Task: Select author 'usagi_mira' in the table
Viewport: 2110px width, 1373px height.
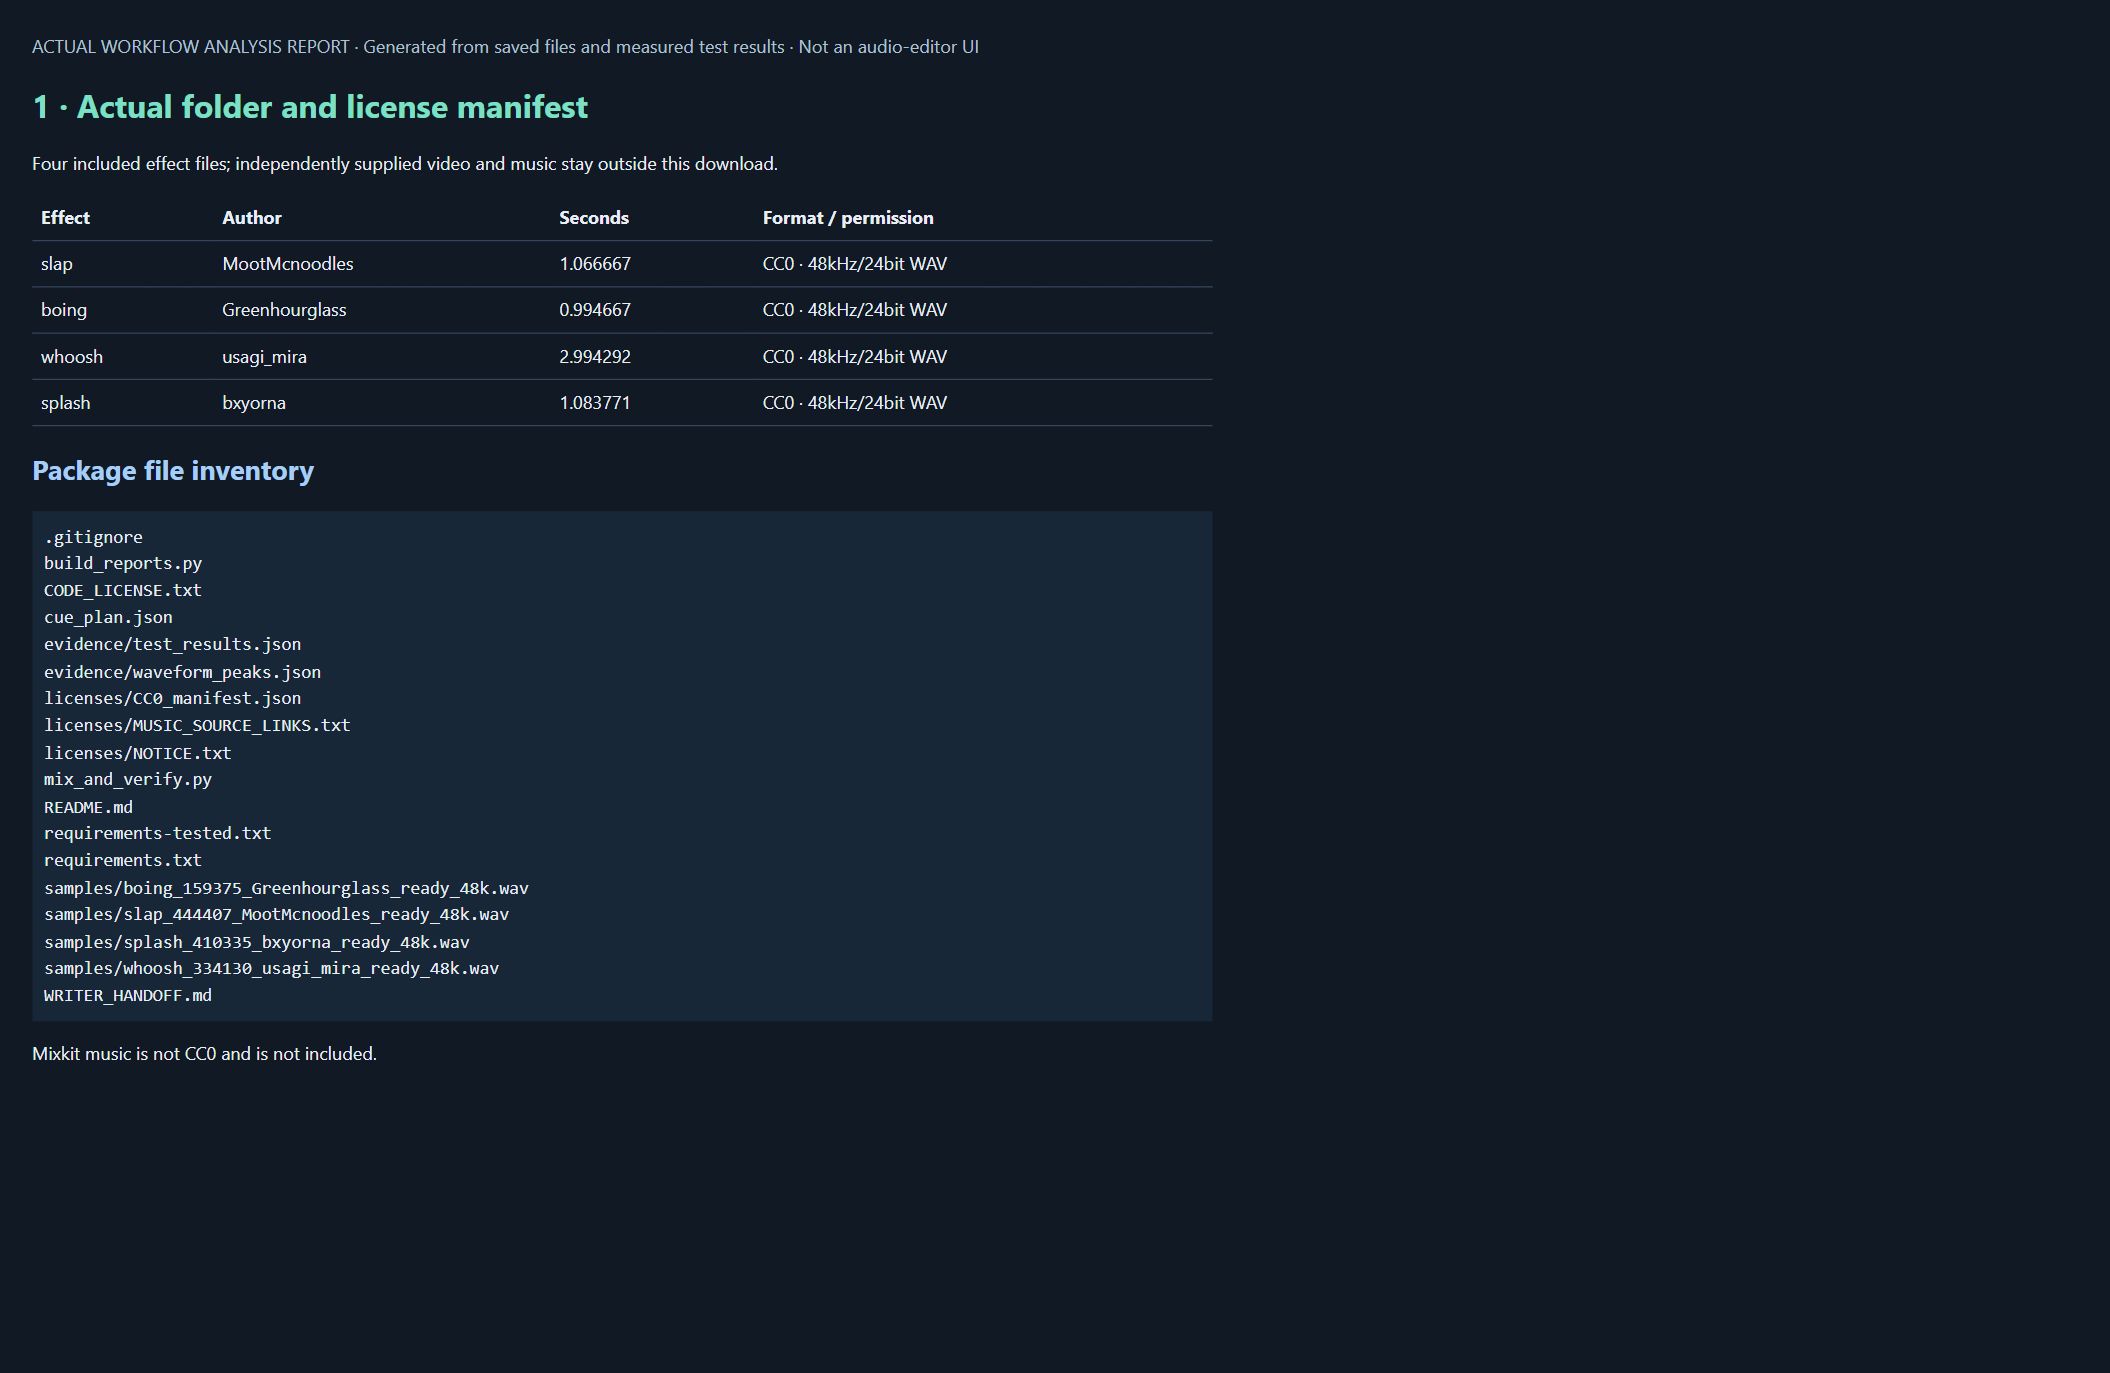Action: tap(264, 357)
